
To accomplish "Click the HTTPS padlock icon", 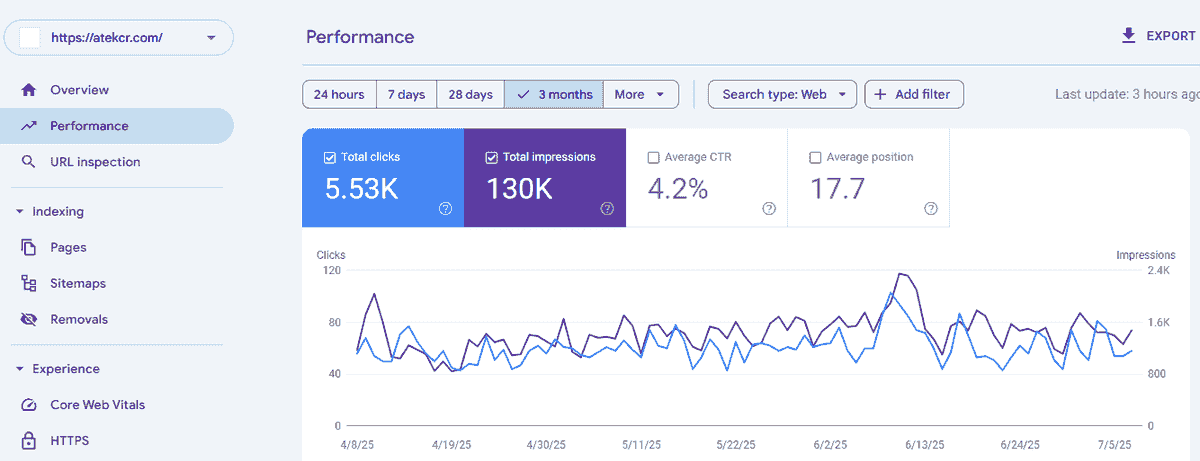I will tap(29, 441).
